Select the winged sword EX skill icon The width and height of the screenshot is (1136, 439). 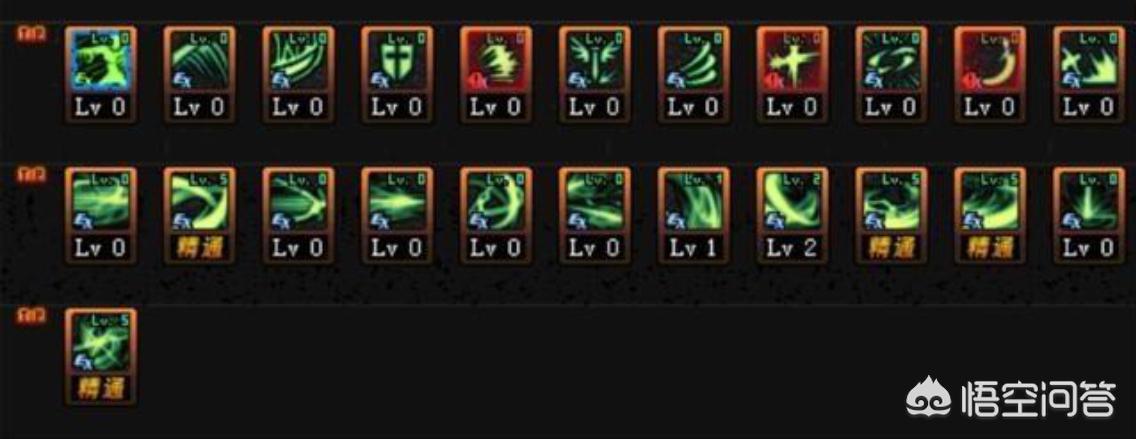(595, 61)
